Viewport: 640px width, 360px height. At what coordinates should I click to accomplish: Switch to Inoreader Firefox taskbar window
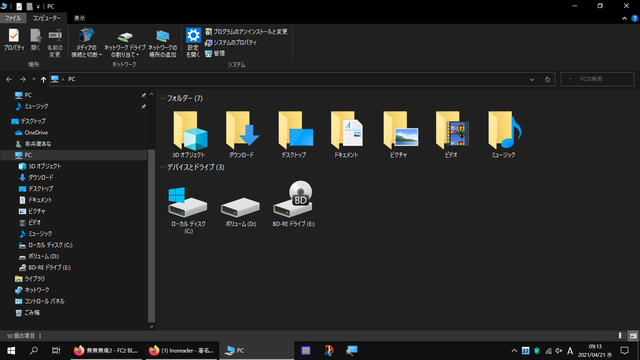point(181,350)
